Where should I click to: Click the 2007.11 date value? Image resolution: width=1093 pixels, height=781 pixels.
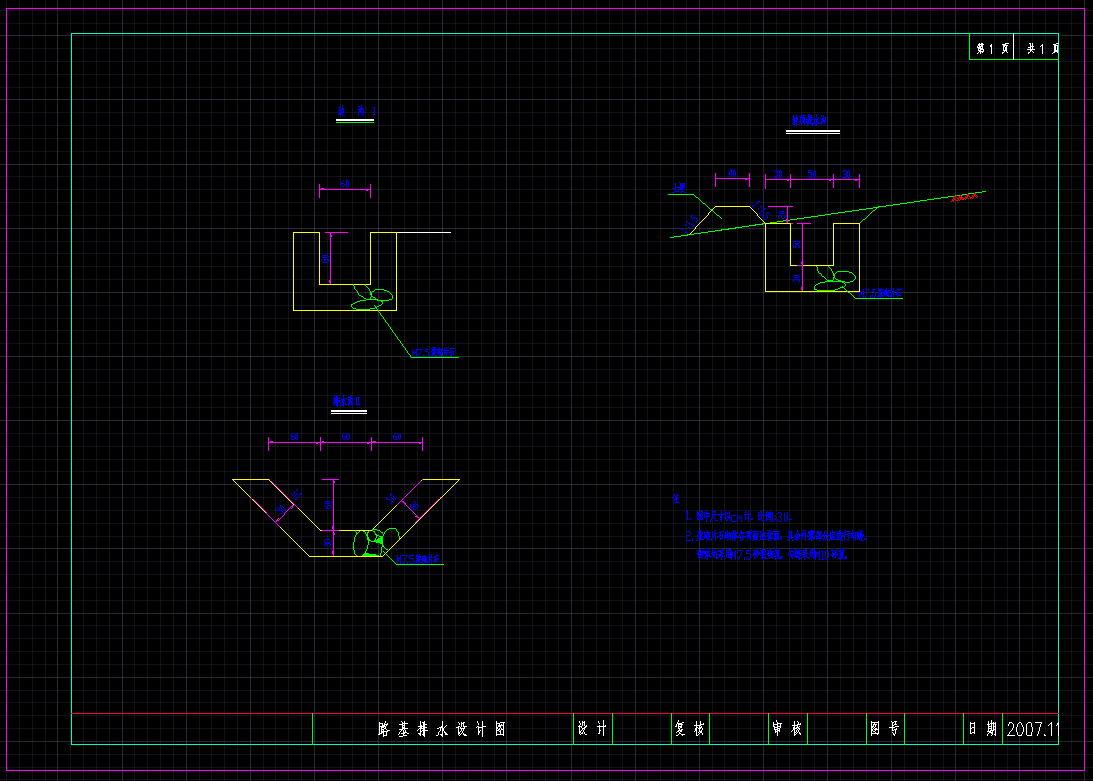coord(1031,730)
